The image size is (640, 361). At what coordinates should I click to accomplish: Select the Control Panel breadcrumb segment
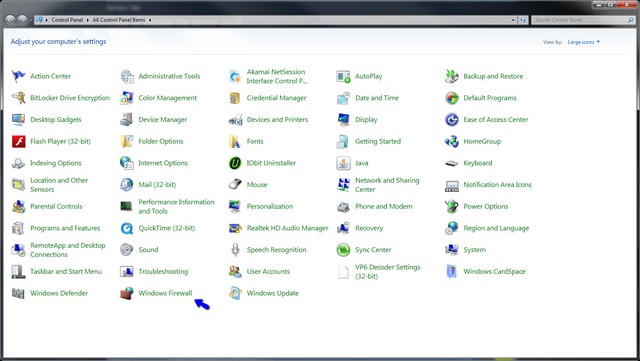[67, 20]
